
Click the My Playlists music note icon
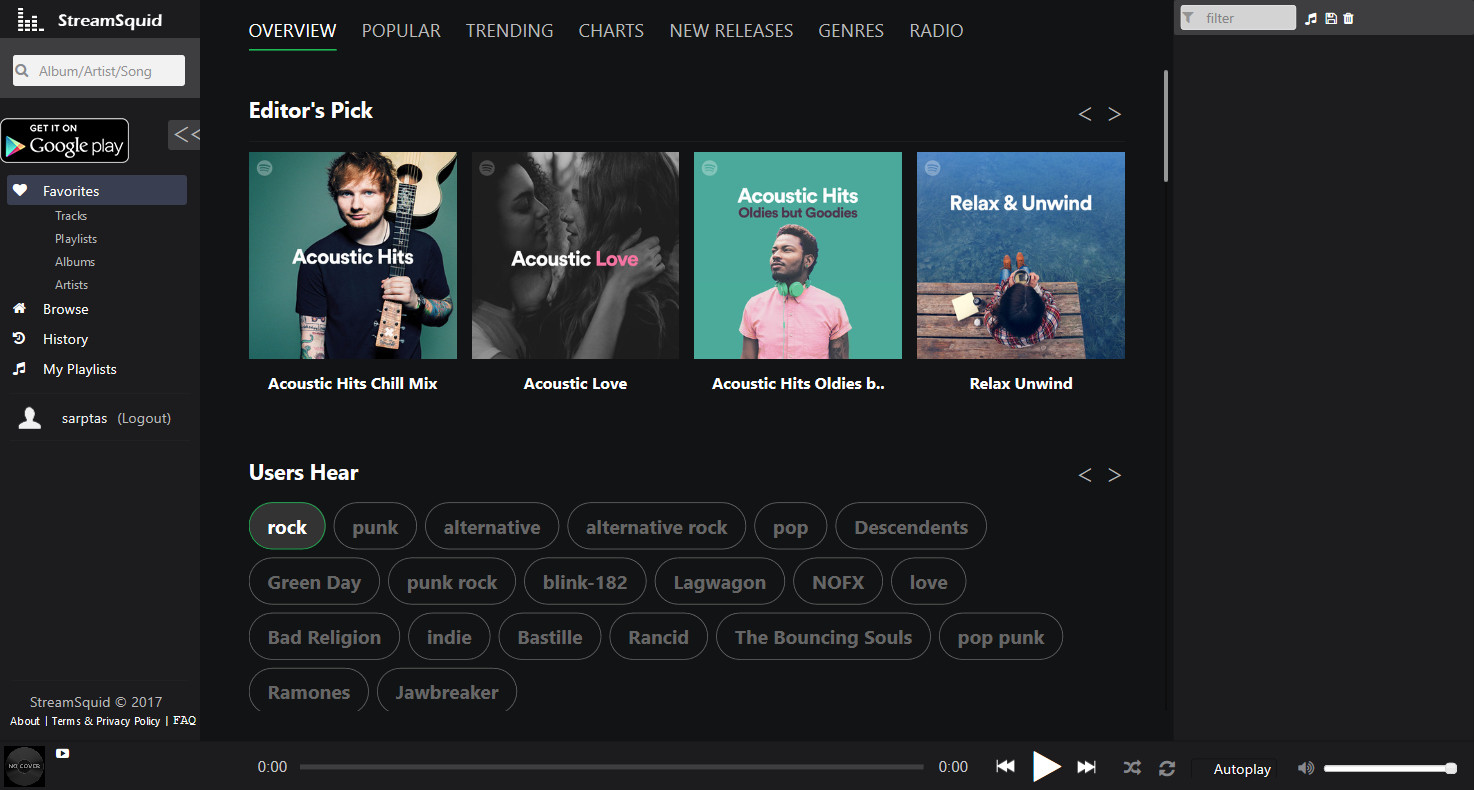tap(19, 368)
